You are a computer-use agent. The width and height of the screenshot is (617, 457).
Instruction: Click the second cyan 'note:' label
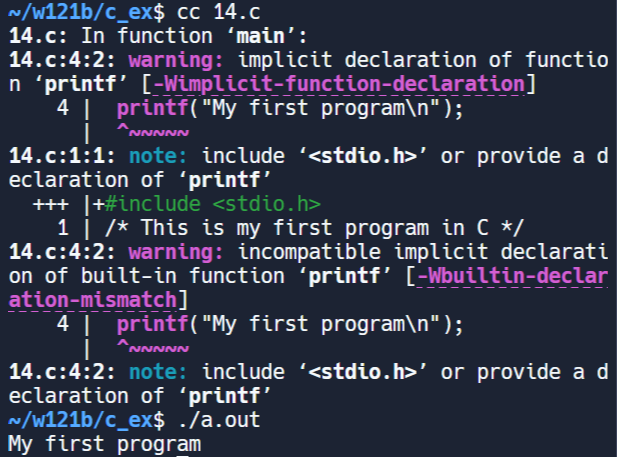tap(158, 372)
